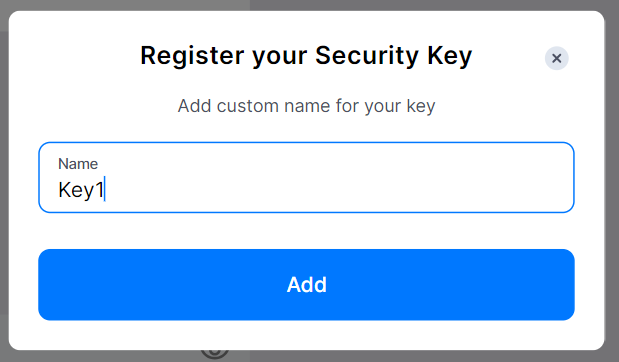Click the word 'Key' in the dialog title
Screen dimensions: 619x362
coord(450,55)
